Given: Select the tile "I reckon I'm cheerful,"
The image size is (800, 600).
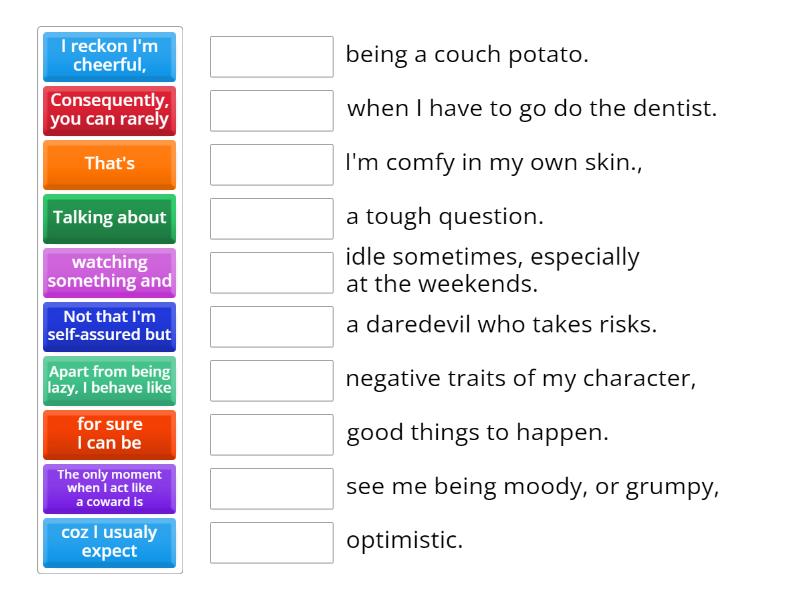Looking at the screenshot, I should 109,57.
